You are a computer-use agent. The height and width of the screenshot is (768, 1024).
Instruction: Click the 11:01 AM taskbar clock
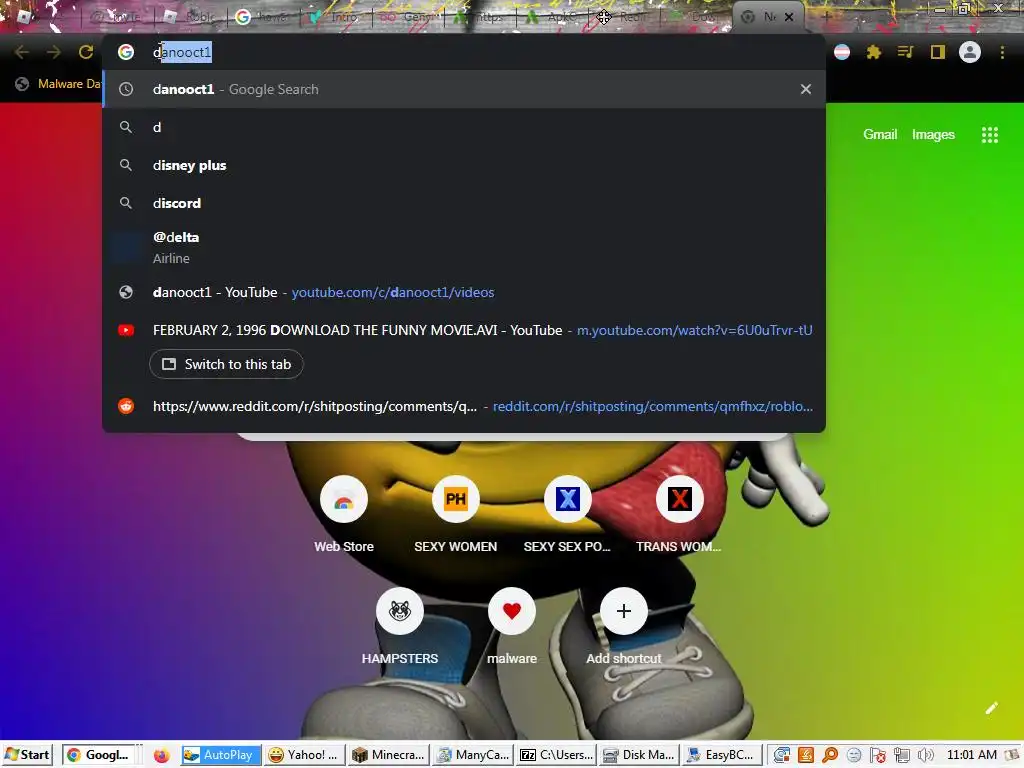[971, 755]
